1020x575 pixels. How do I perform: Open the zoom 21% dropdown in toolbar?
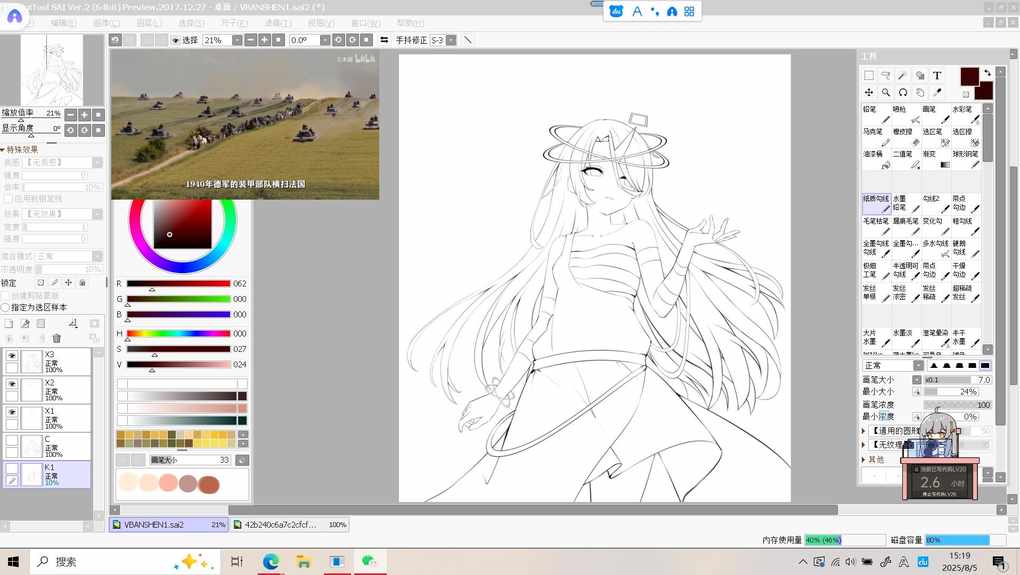pyautogui.click(x=237, y=40)
